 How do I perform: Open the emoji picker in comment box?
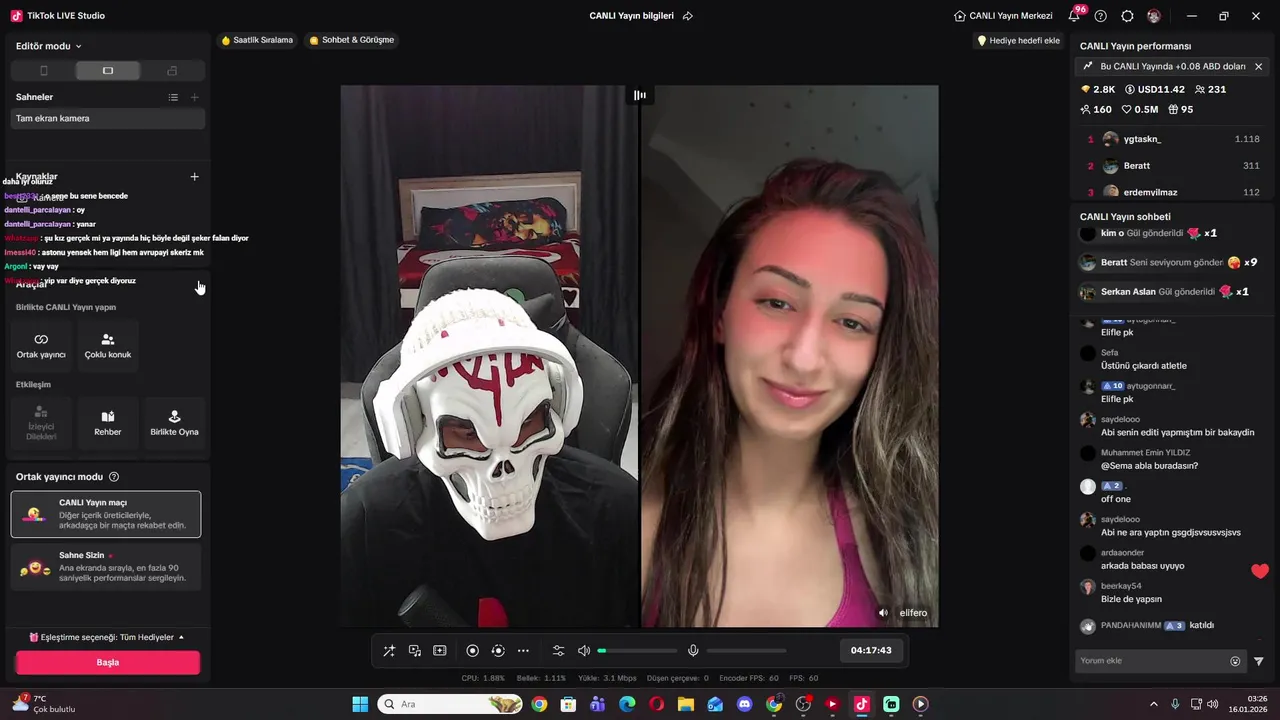1235,661
